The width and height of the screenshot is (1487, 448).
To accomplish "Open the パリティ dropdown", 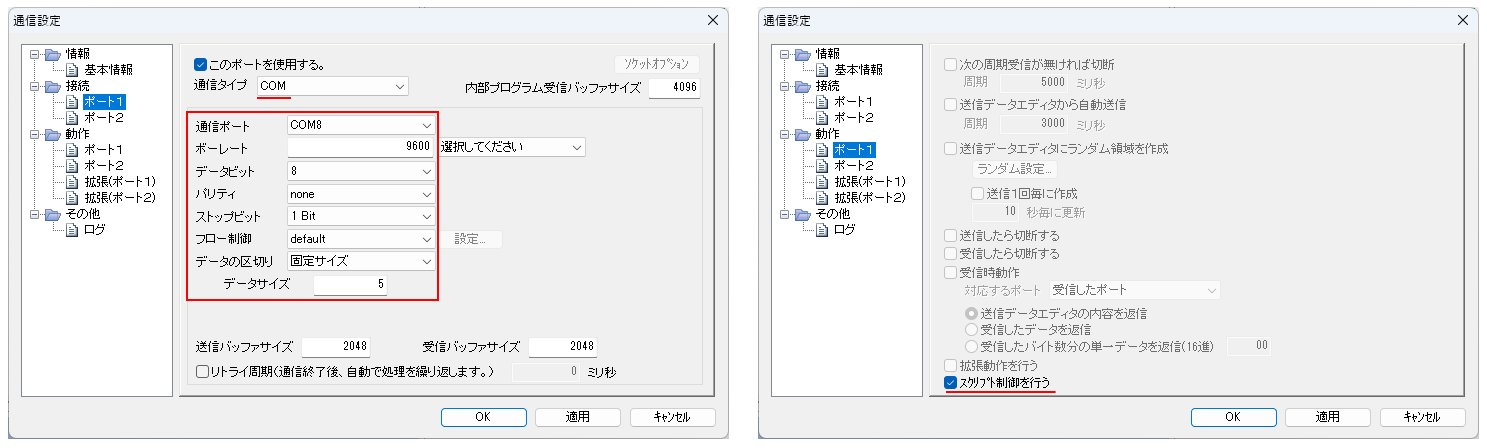I will 360,193.
